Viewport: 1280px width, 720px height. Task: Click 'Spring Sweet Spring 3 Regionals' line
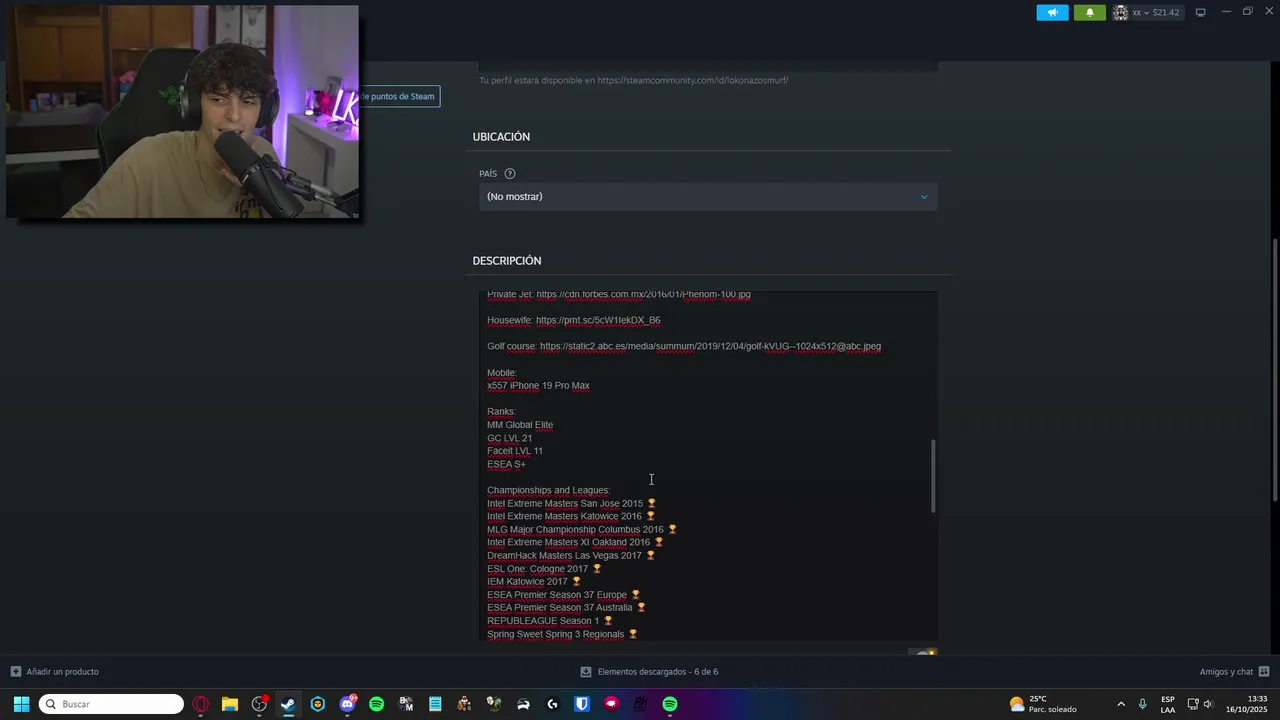tap(555, 634)
